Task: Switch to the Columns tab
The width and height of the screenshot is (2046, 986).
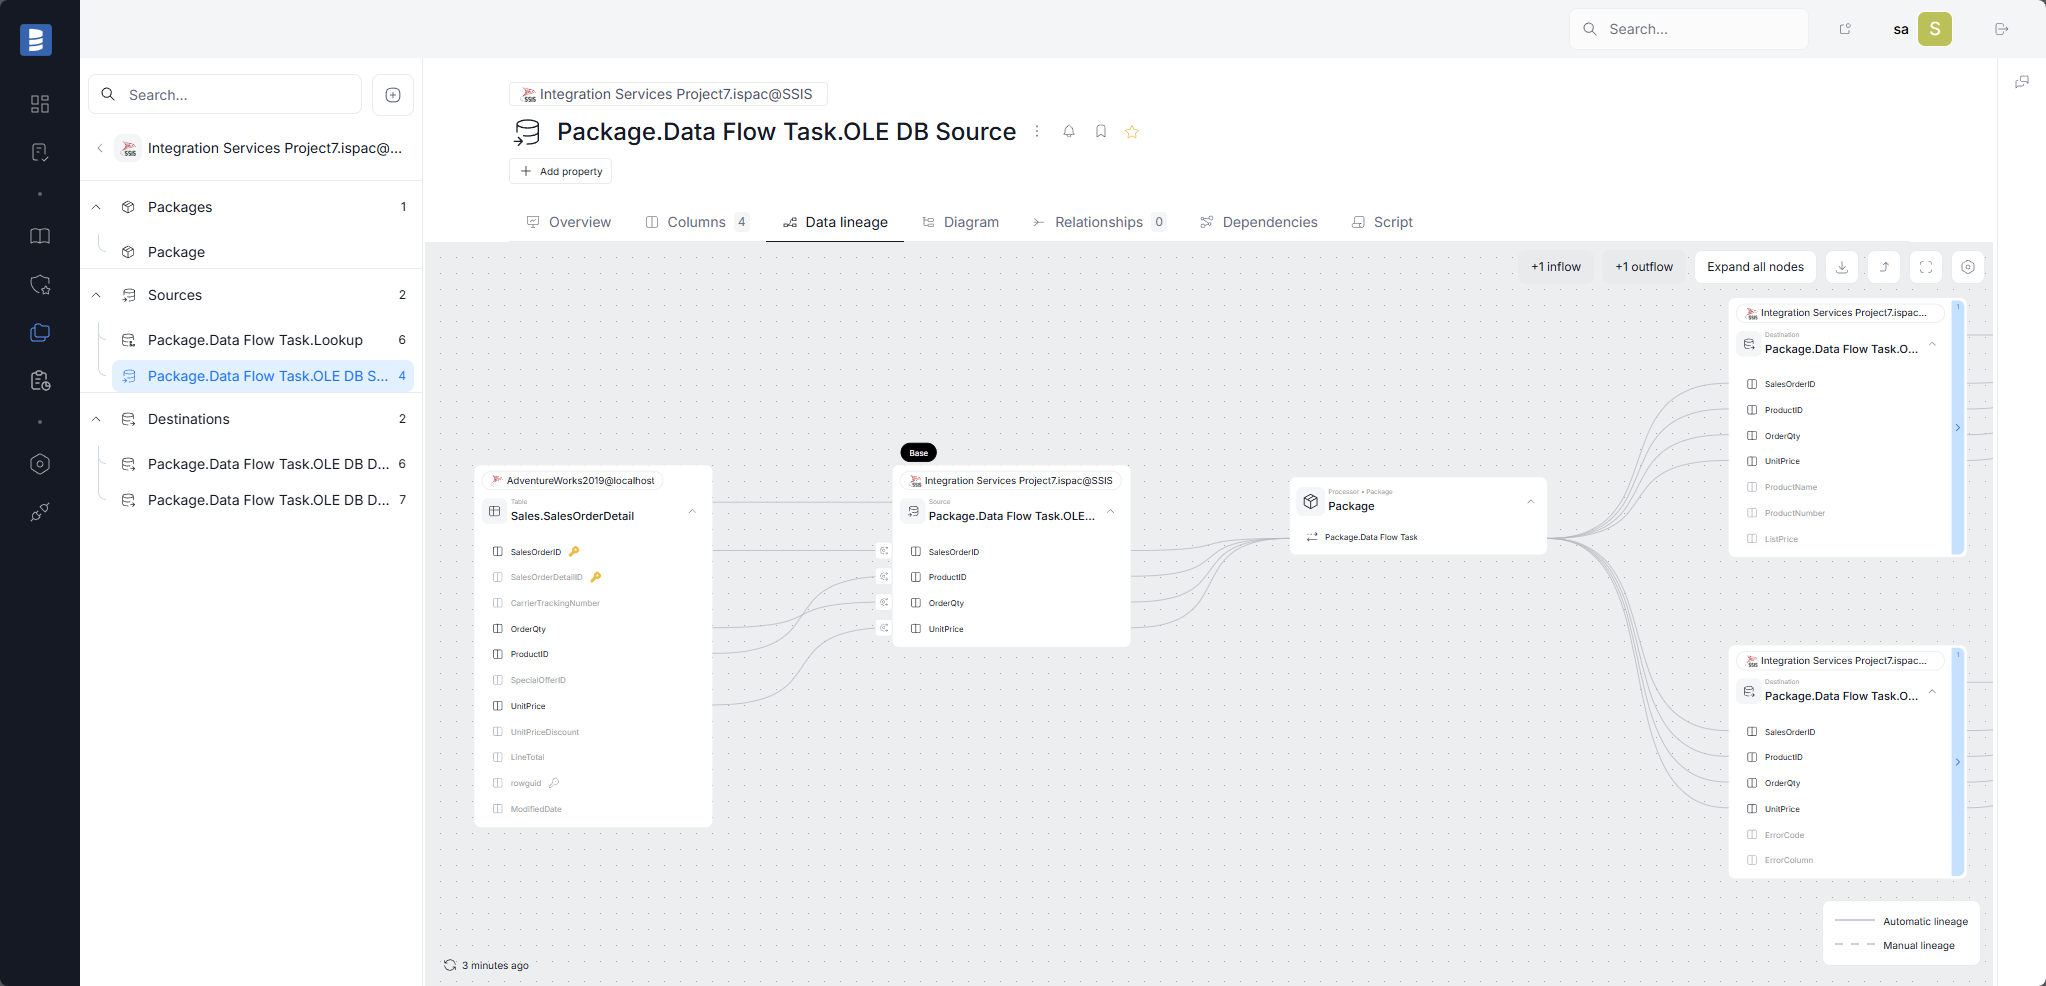Action: 696,222
